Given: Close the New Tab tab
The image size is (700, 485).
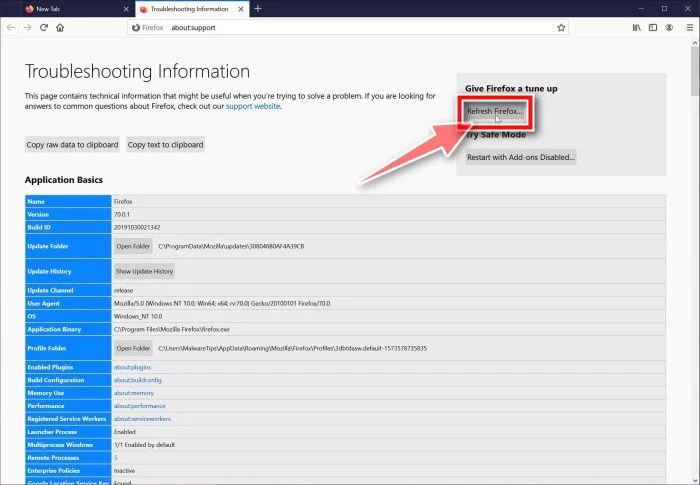Looking at the screenshot, I should tap(126, 9).
